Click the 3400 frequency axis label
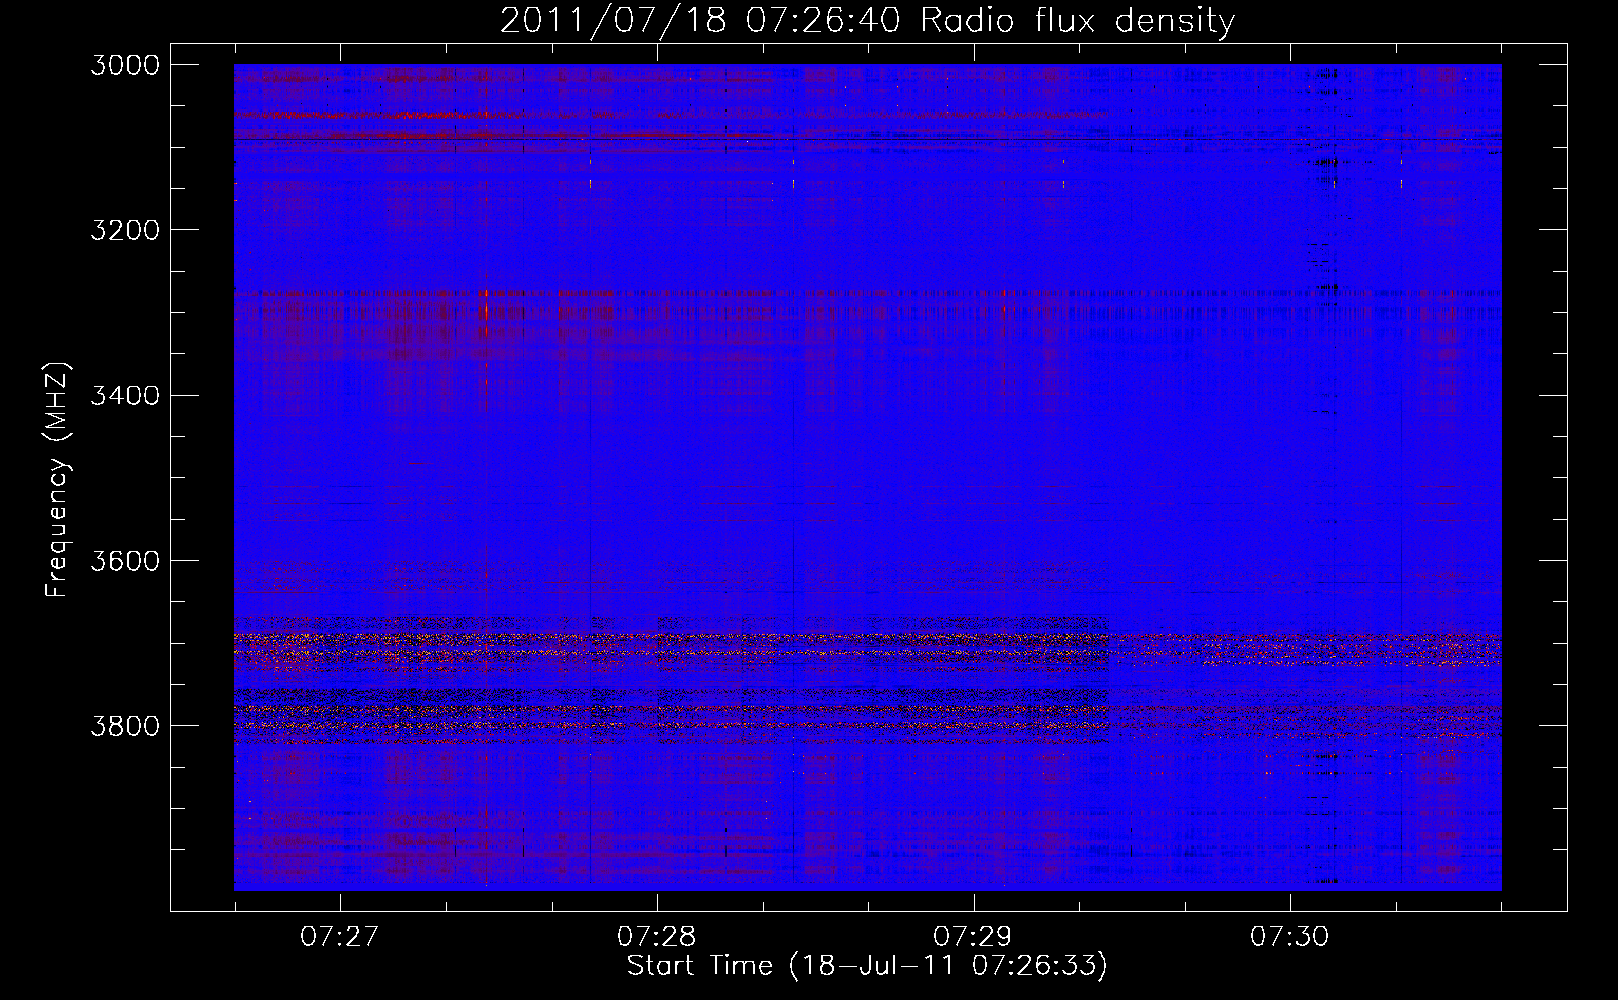Viewport: 1618px width, 1000px height. [125, 396]
